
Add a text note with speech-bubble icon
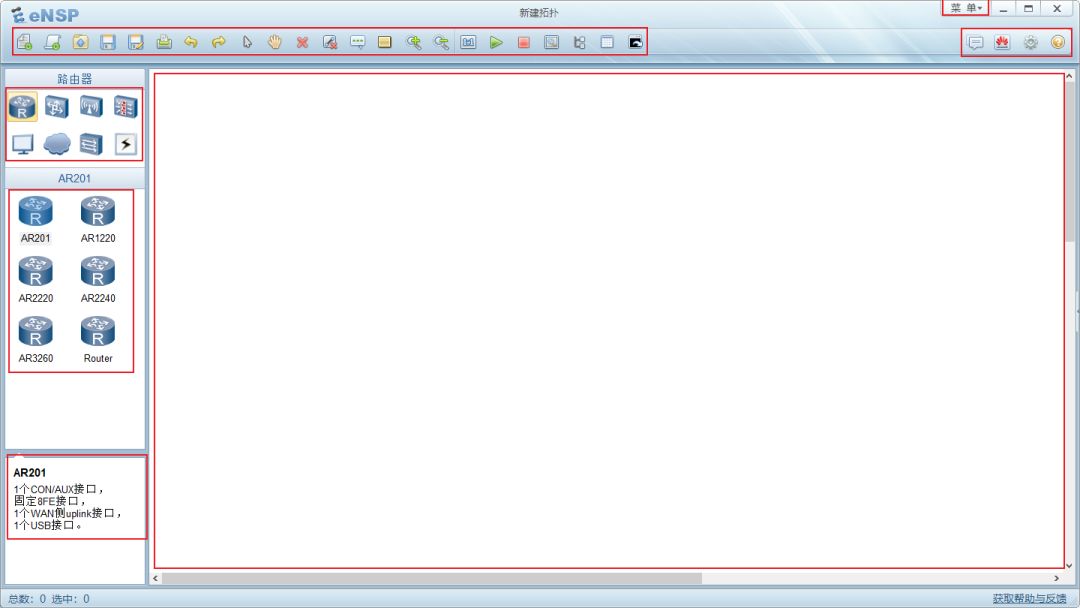coord(357,42)
